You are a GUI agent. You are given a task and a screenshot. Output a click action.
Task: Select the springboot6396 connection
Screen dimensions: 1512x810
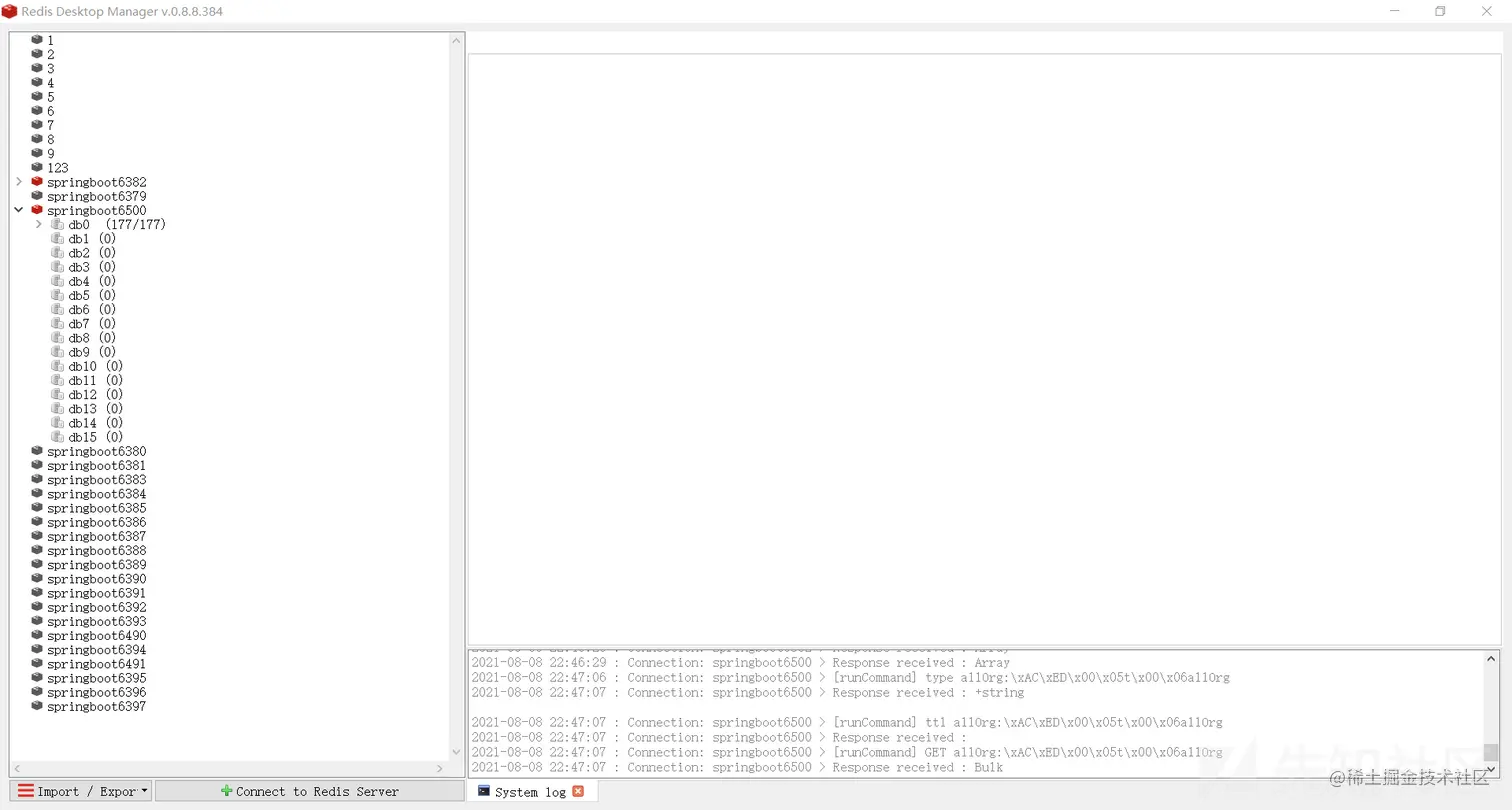click(x=96, y=692)
